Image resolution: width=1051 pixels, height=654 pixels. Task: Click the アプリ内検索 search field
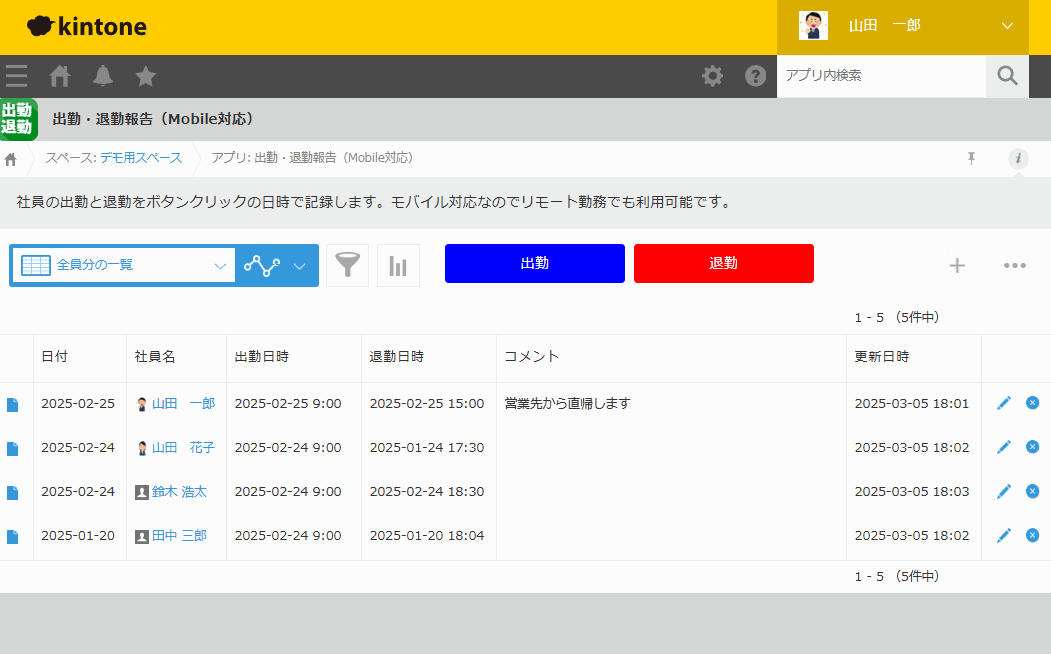880,76
